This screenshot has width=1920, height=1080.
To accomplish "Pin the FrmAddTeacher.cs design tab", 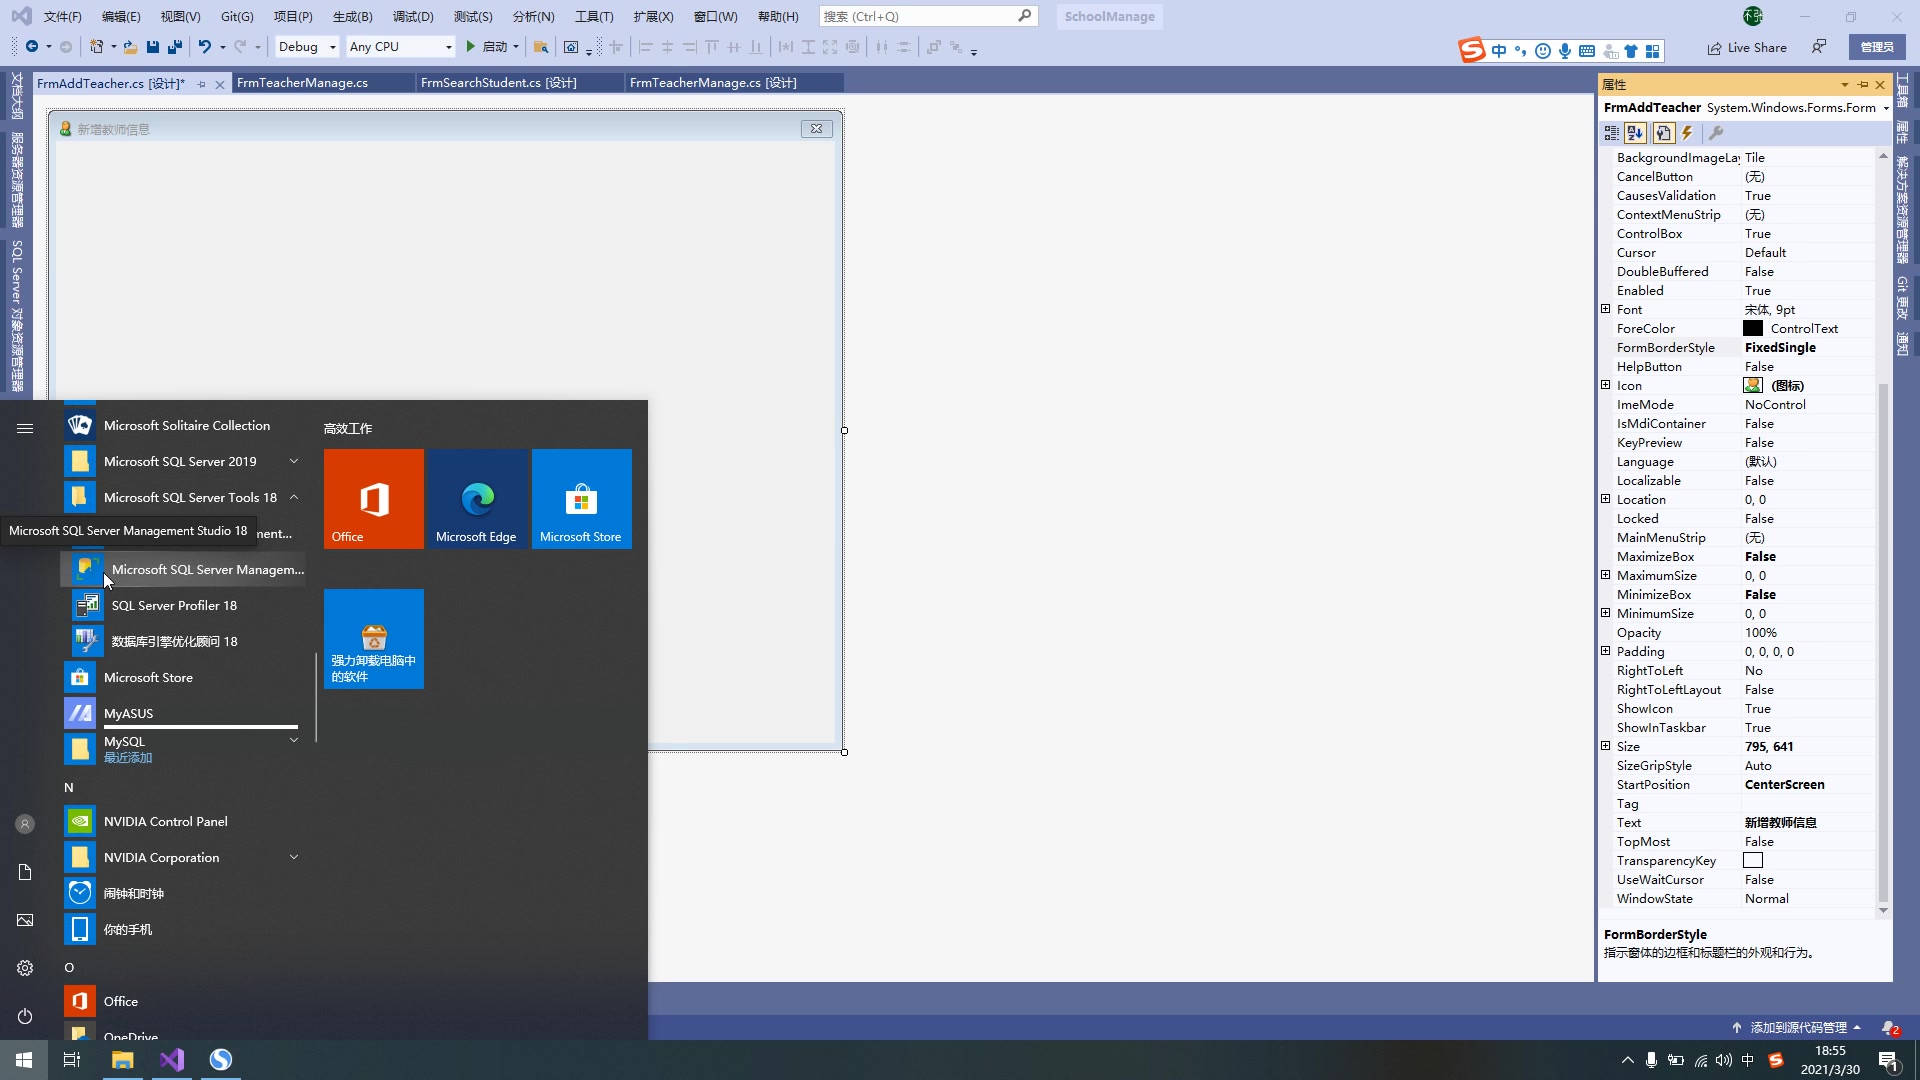I will 202,84.
